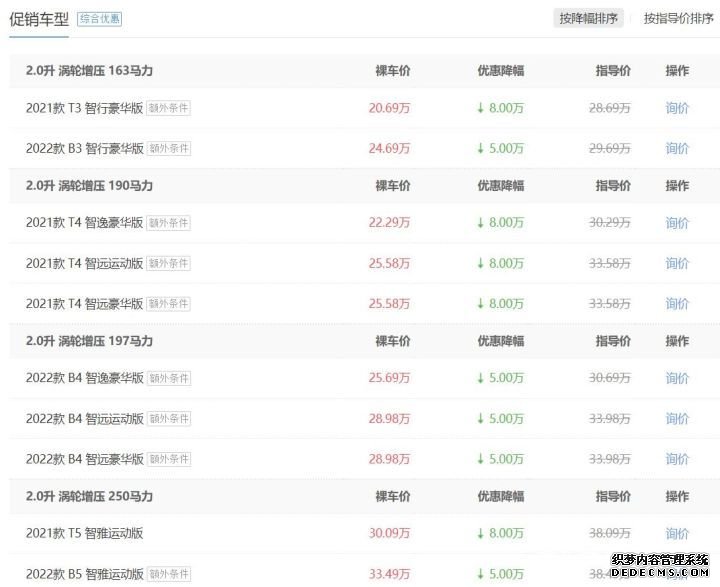
Task: Open 额外条件 tag on 2022款 B3 row
Action: (x=169, y=148)
